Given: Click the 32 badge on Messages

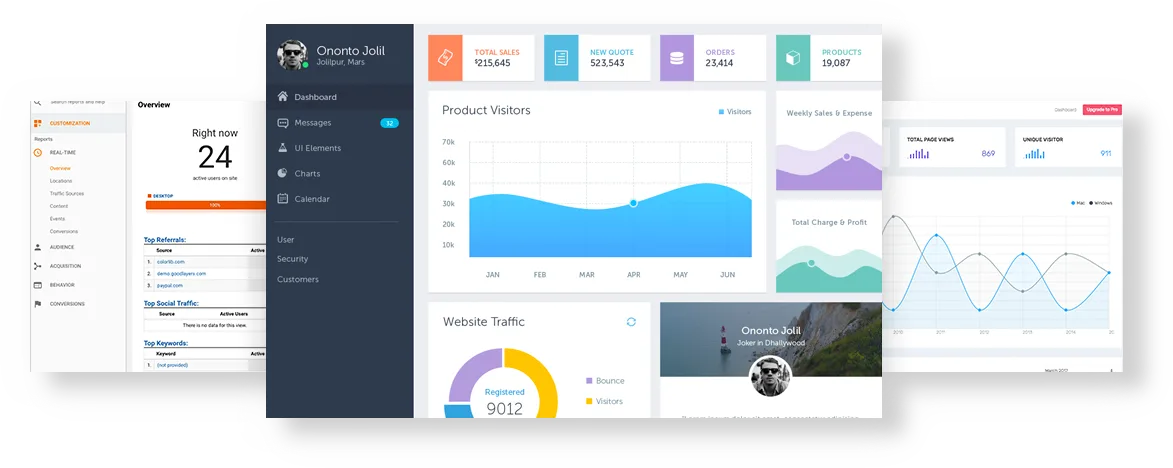Looking at the screenshot, I should 390,123.
